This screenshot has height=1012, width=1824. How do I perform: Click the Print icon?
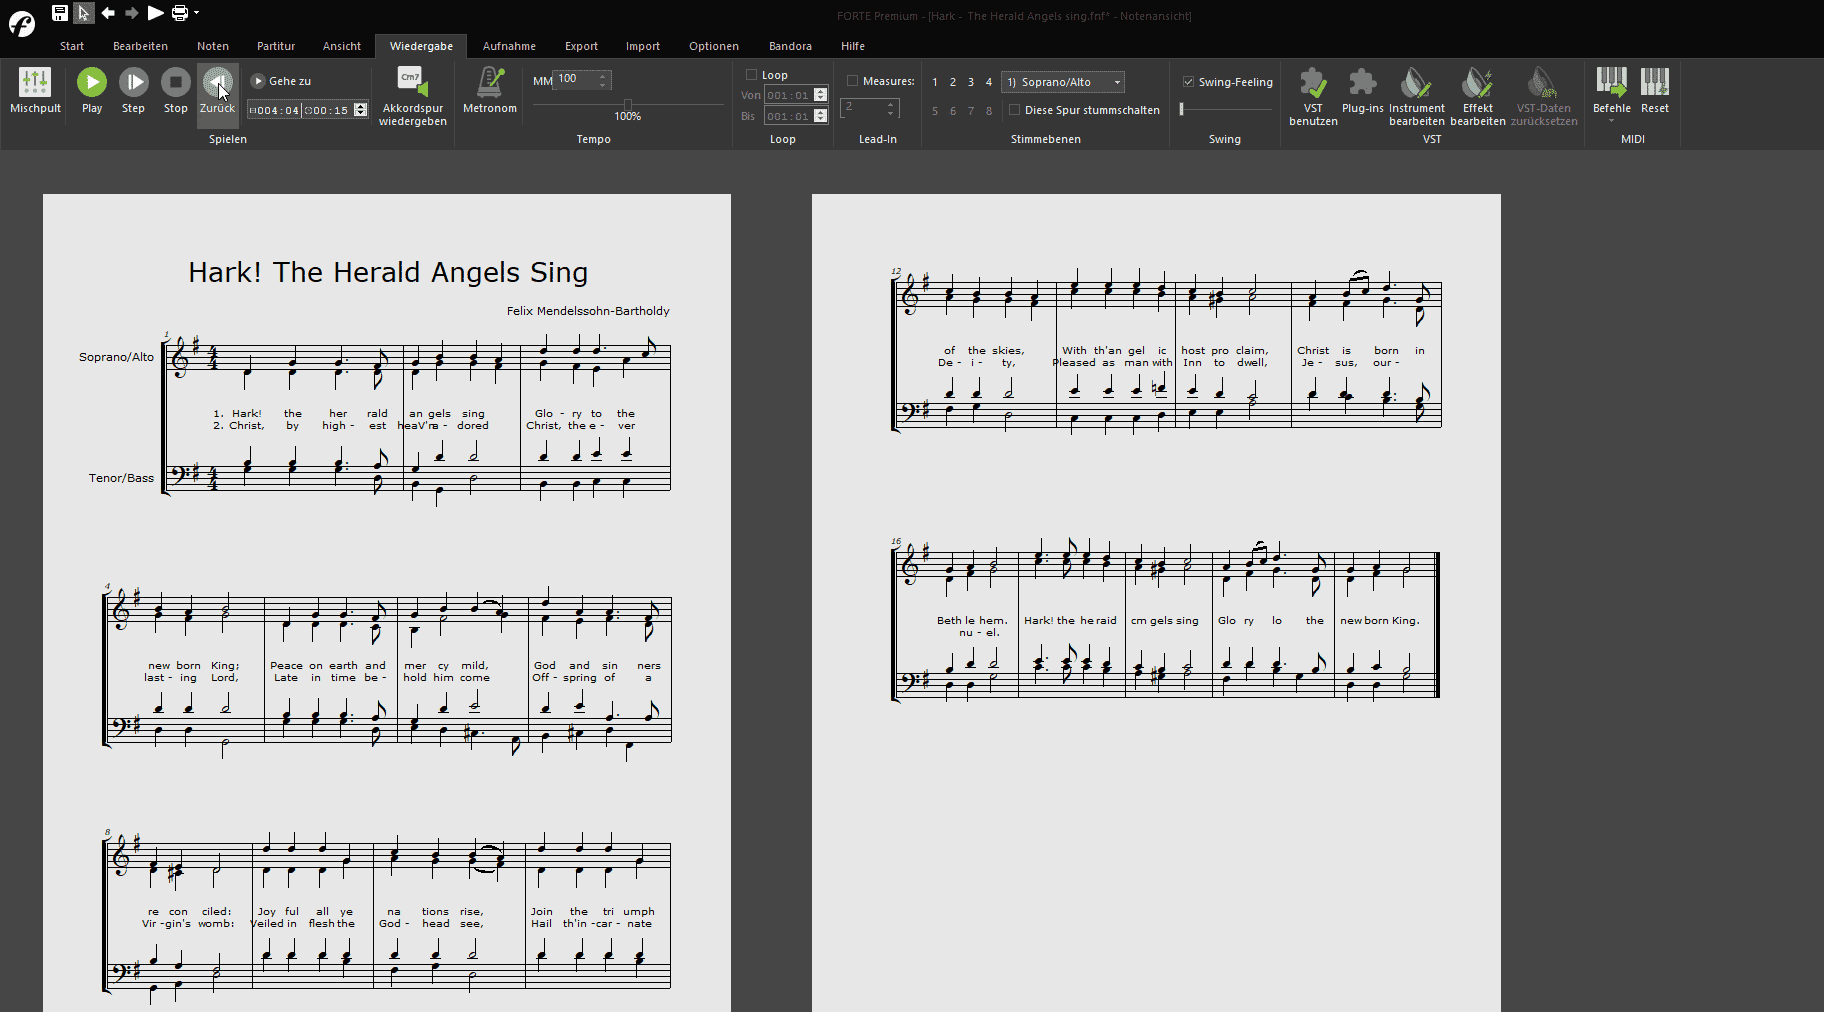(x=180, y=13)
